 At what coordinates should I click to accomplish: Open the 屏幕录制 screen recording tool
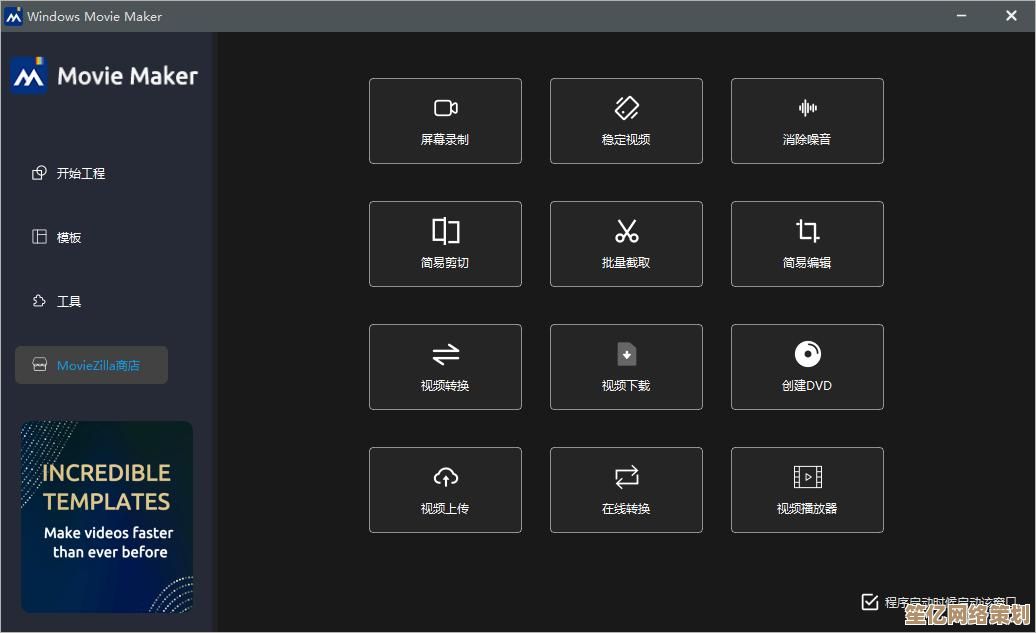pyautogui.click(x=445, y=121)
